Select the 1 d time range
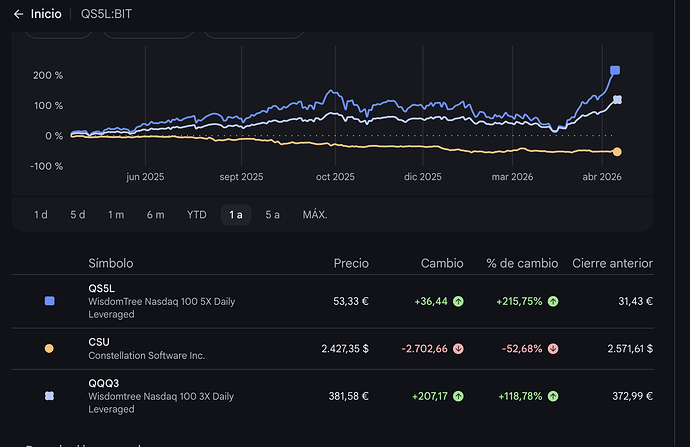The image size is (690, 447). pos(40,215)
